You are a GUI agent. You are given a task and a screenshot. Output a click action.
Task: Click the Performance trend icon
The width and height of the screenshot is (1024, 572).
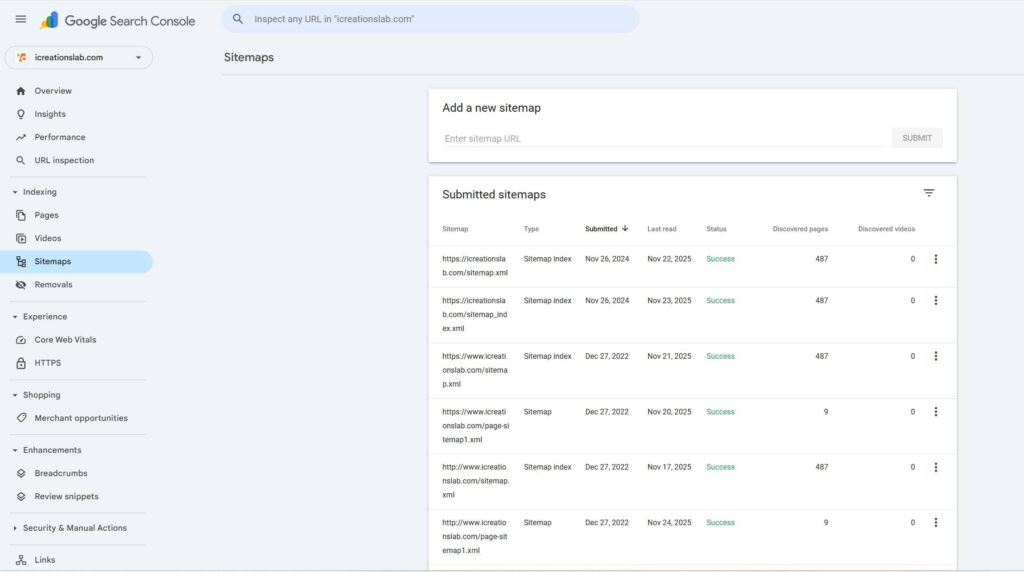(x=21, y=137)
